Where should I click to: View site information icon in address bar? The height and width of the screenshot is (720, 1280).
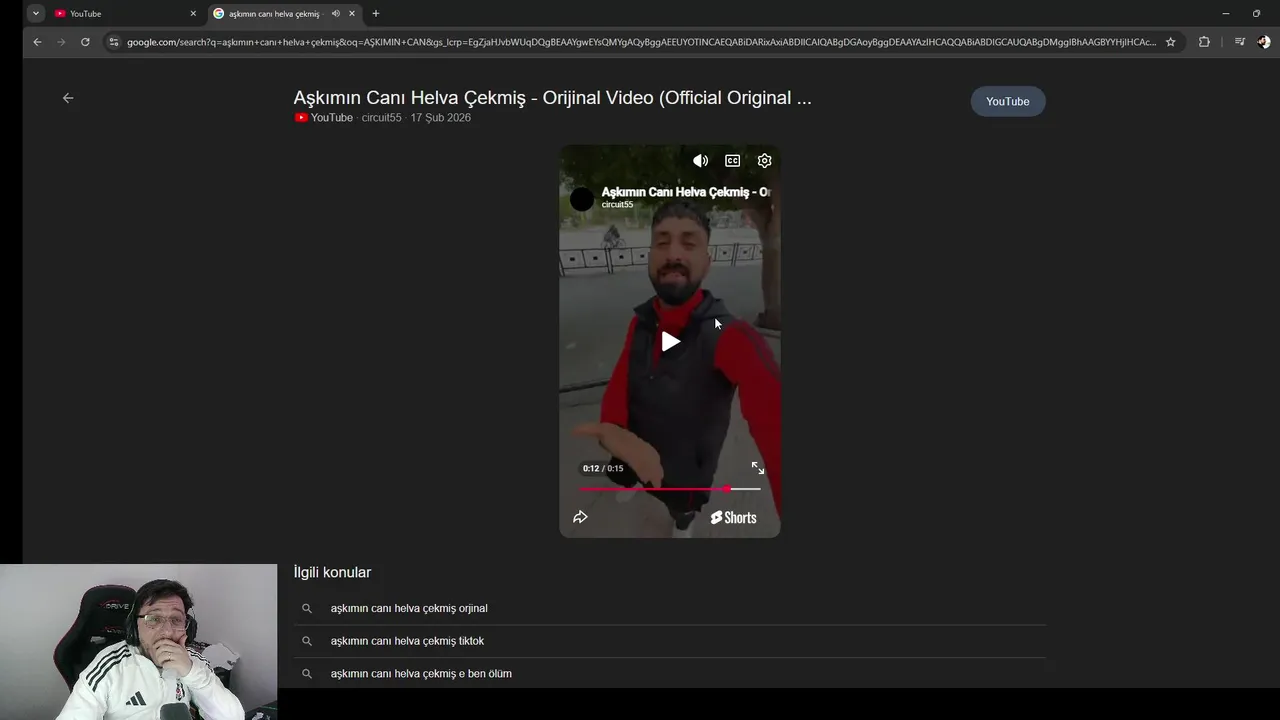(x=114, y=42)
